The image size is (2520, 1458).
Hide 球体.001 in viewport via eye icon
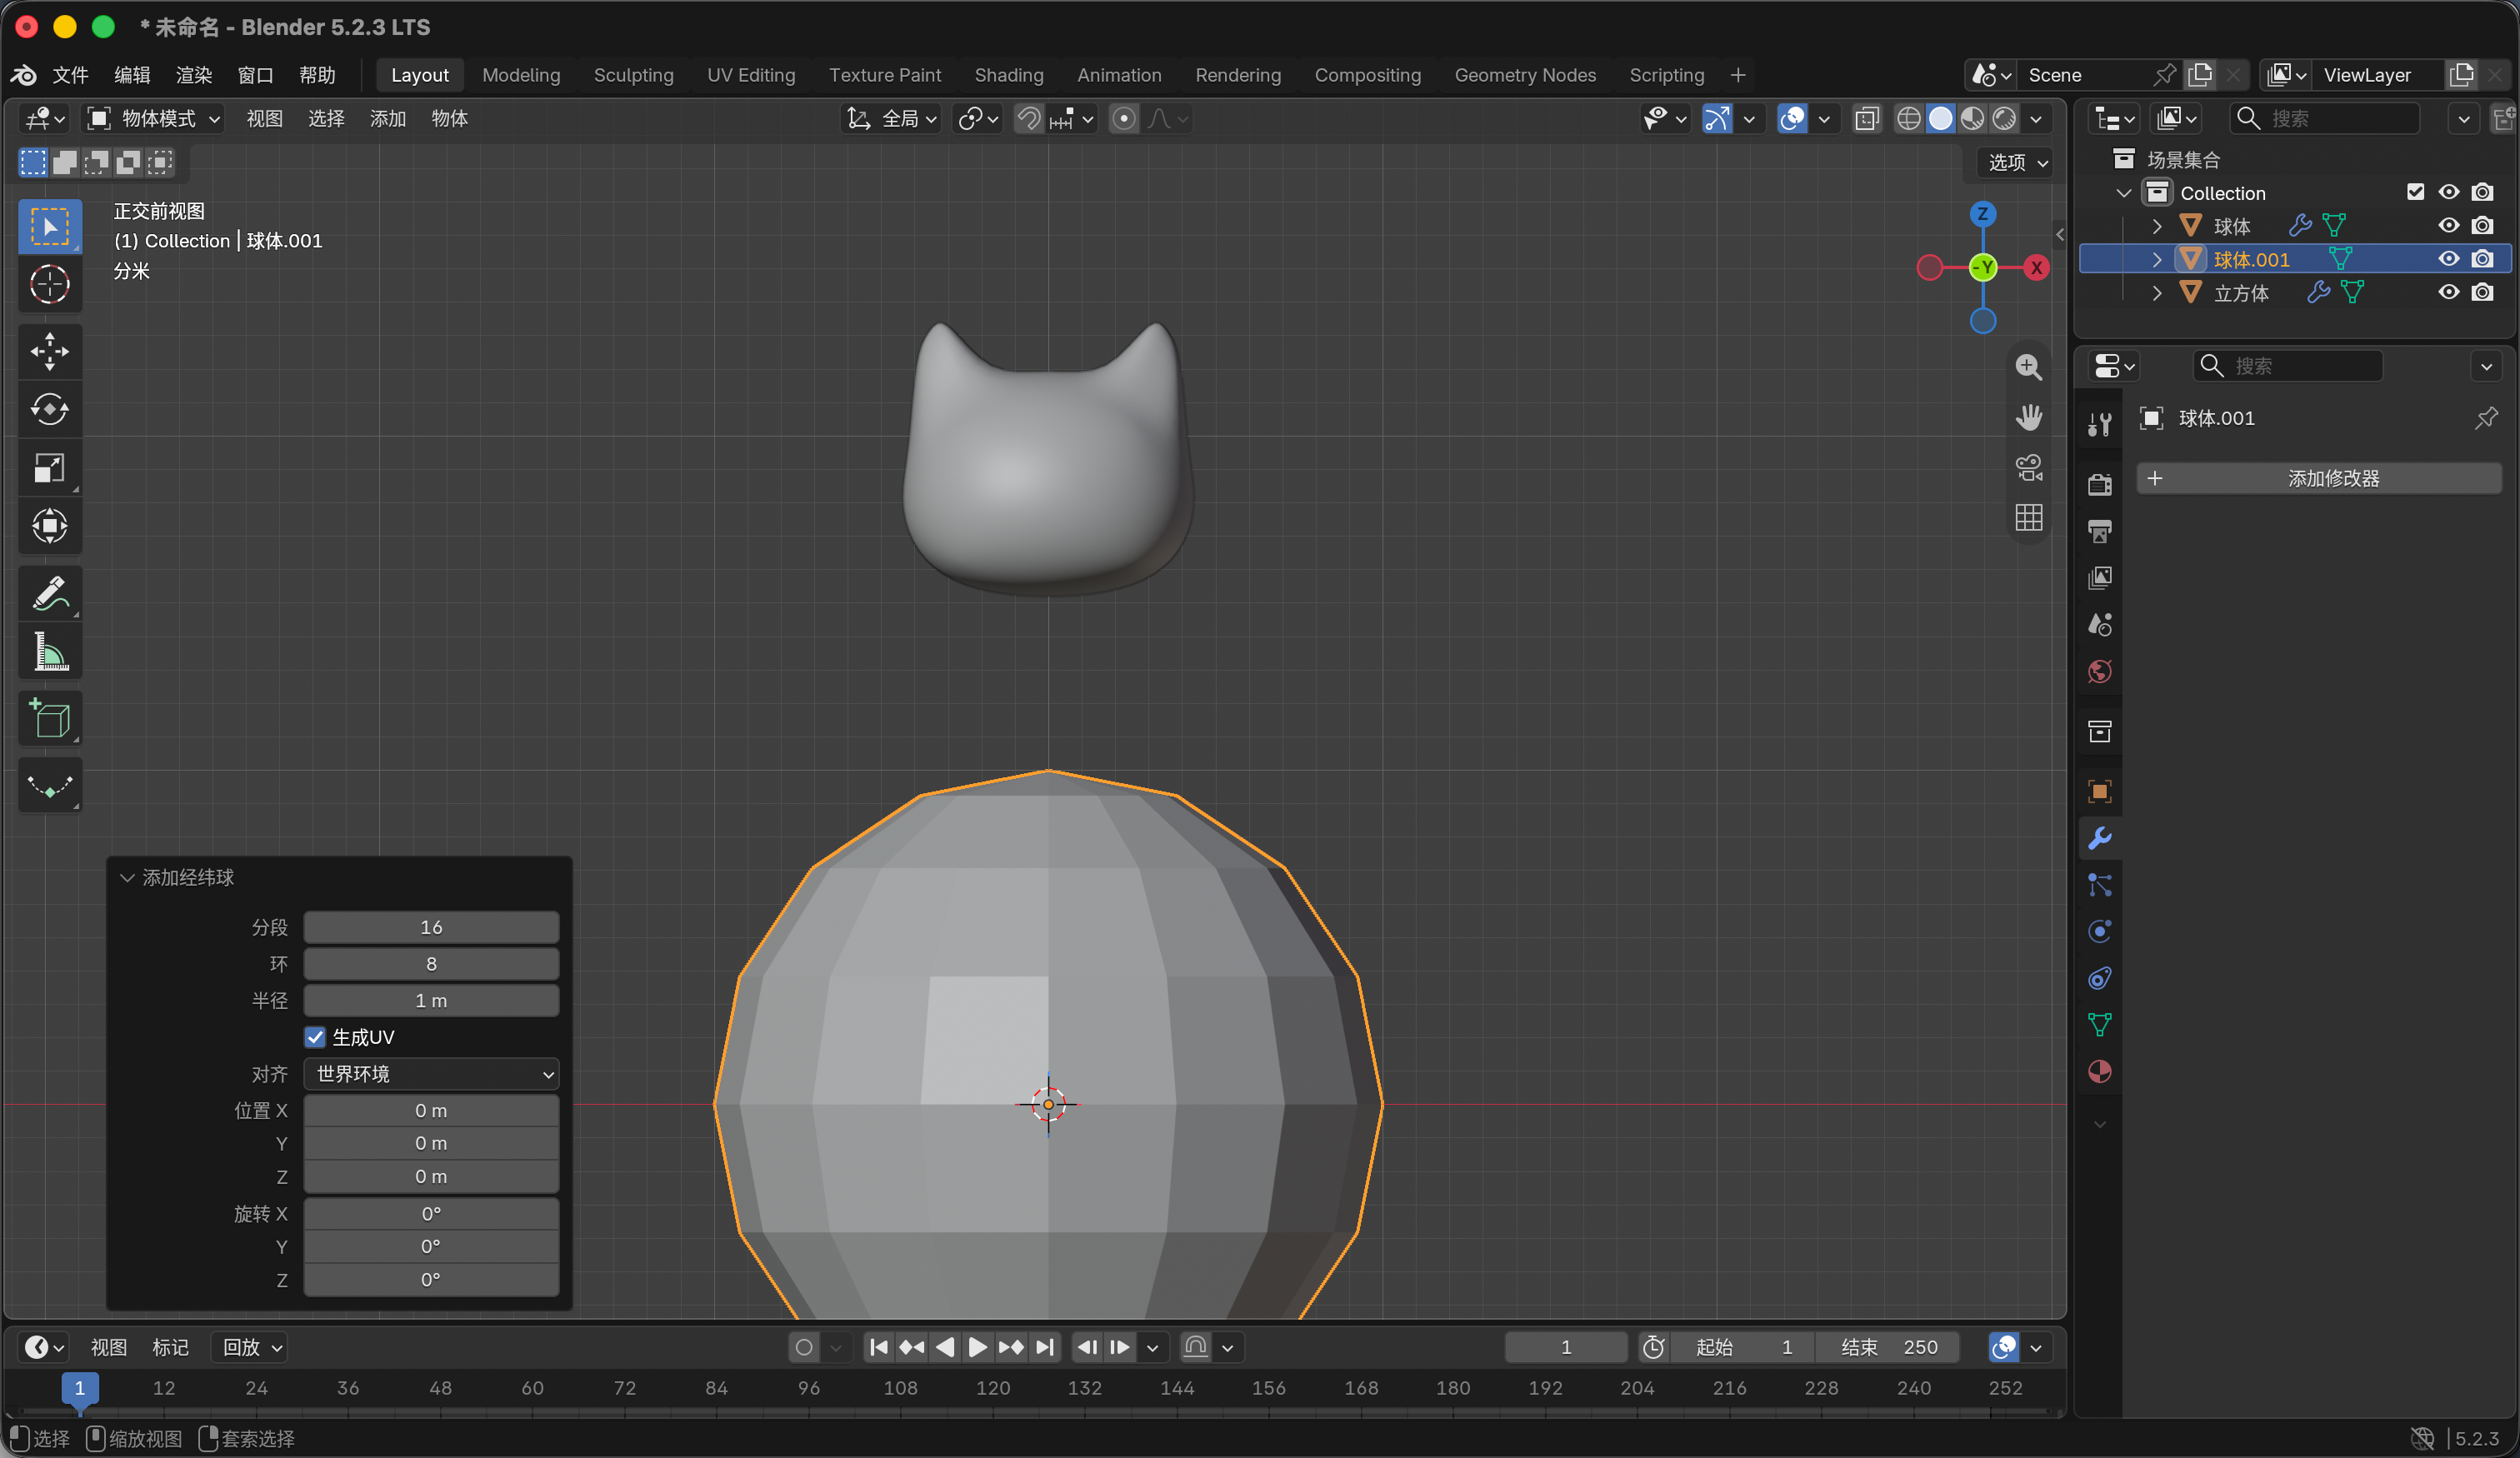2448,259
